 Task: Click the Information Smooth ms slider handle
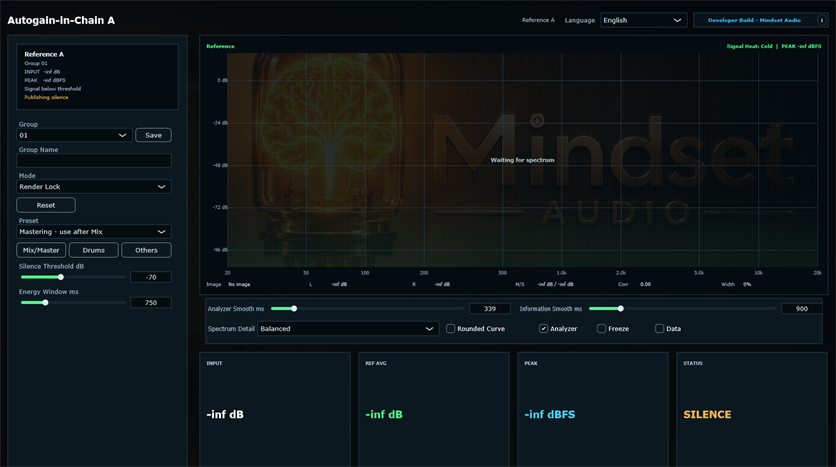621,309
